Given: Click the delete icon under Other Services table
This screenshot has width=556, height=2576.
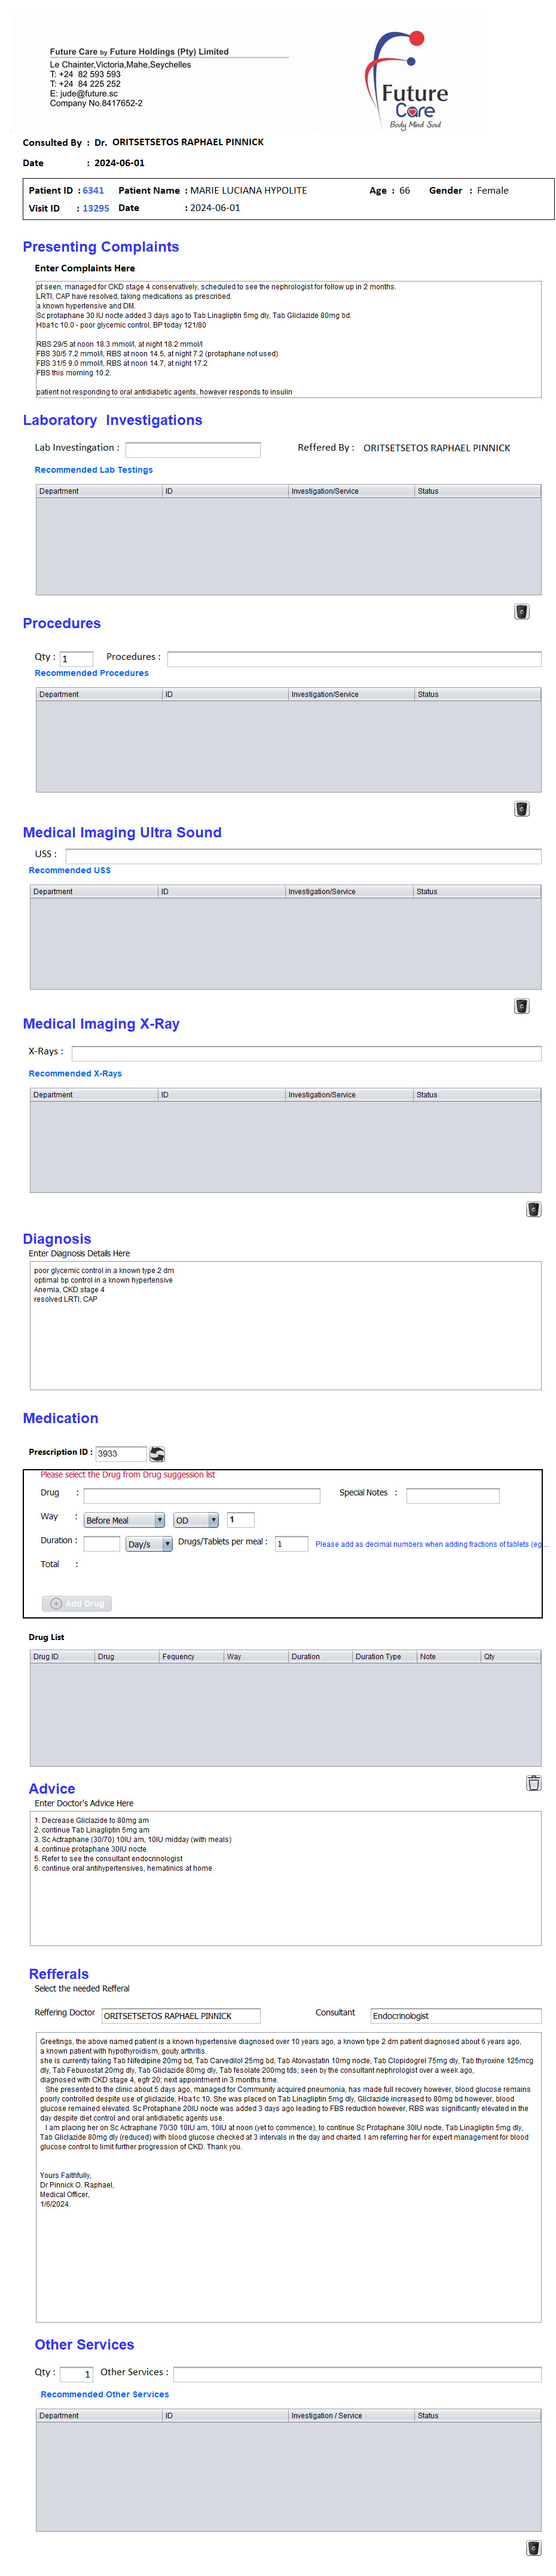Looking at the screenshot, I should pyautogui.click(x=533, y=2547).
